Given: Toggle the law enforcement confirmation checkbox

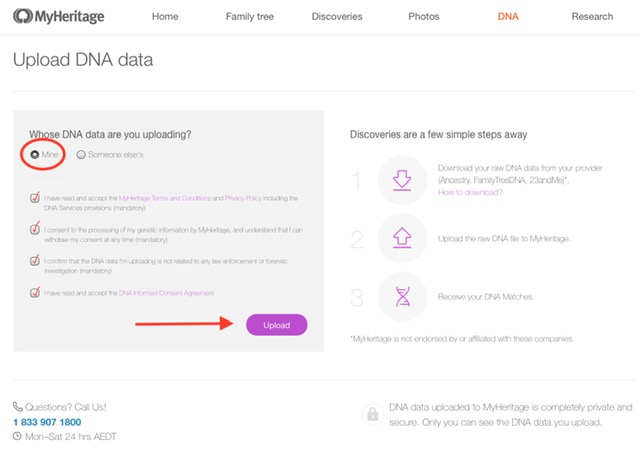Looking at the screenshot, I should (x=35, y=261).
